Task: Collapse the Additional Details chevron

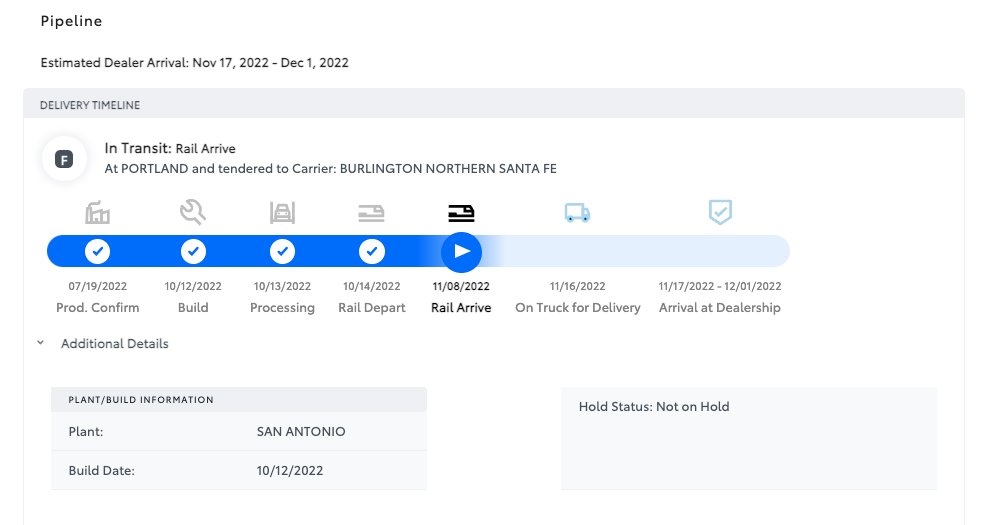Action: 40,343
